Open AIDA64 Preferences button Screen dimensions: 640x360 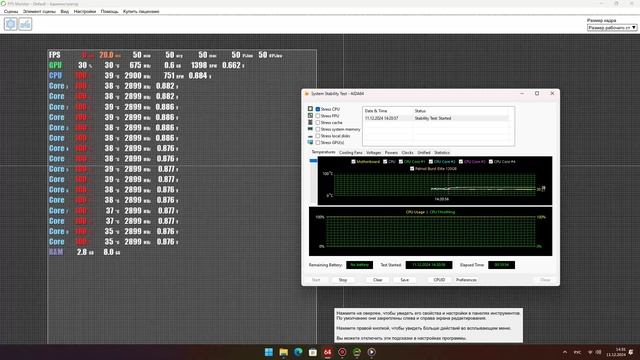[466, 280]
